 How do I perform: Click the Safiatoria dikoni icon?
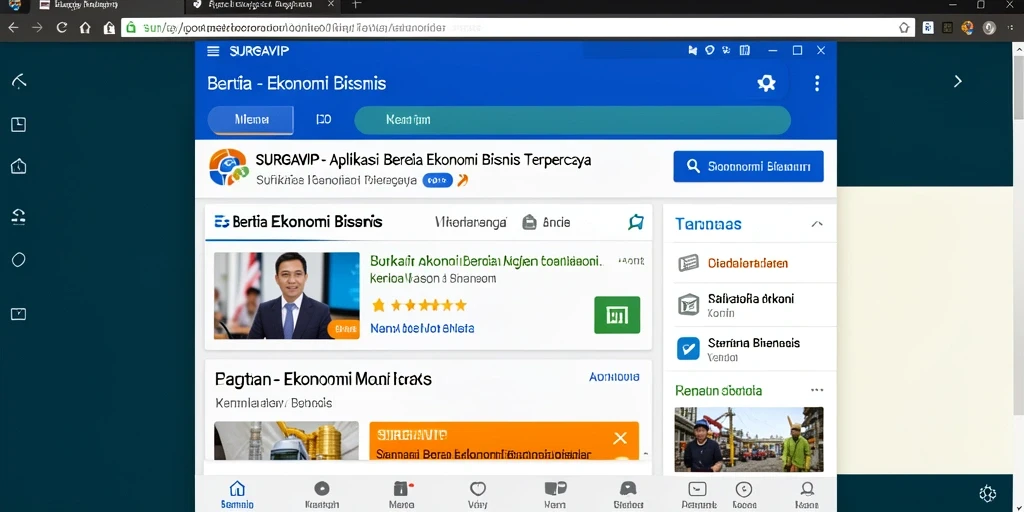[688, 304]
